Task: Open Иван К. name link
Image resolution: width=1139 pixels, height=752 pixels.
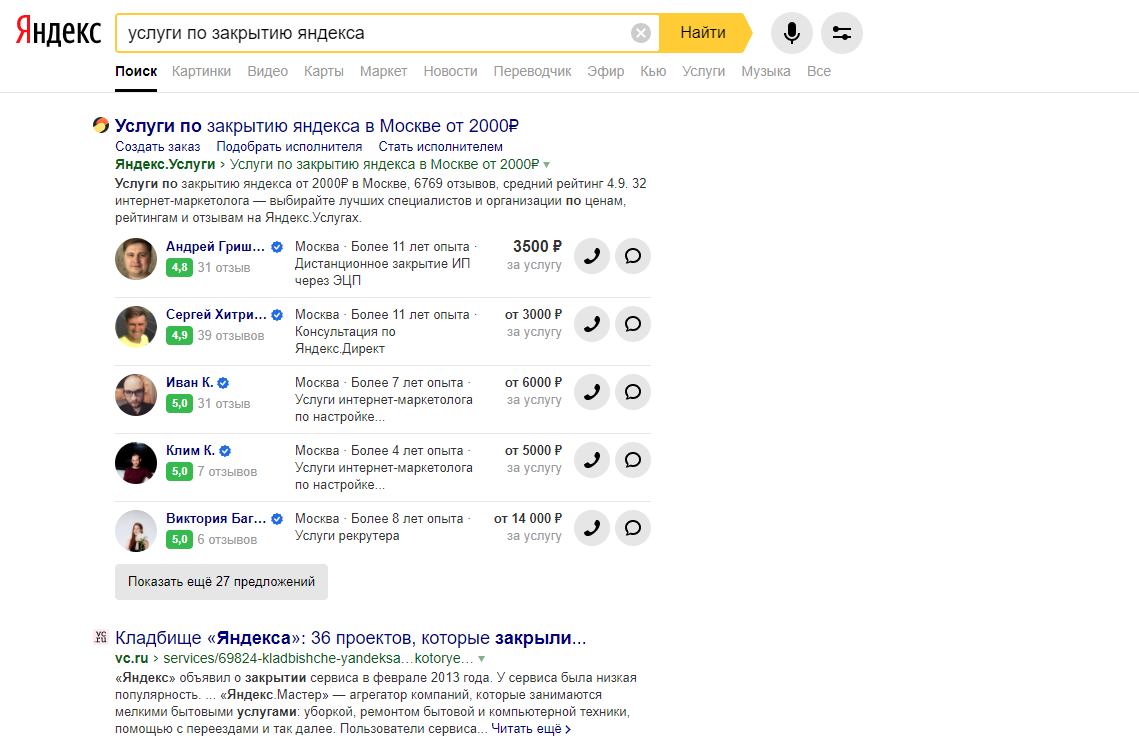Action: tap(190, 383)
